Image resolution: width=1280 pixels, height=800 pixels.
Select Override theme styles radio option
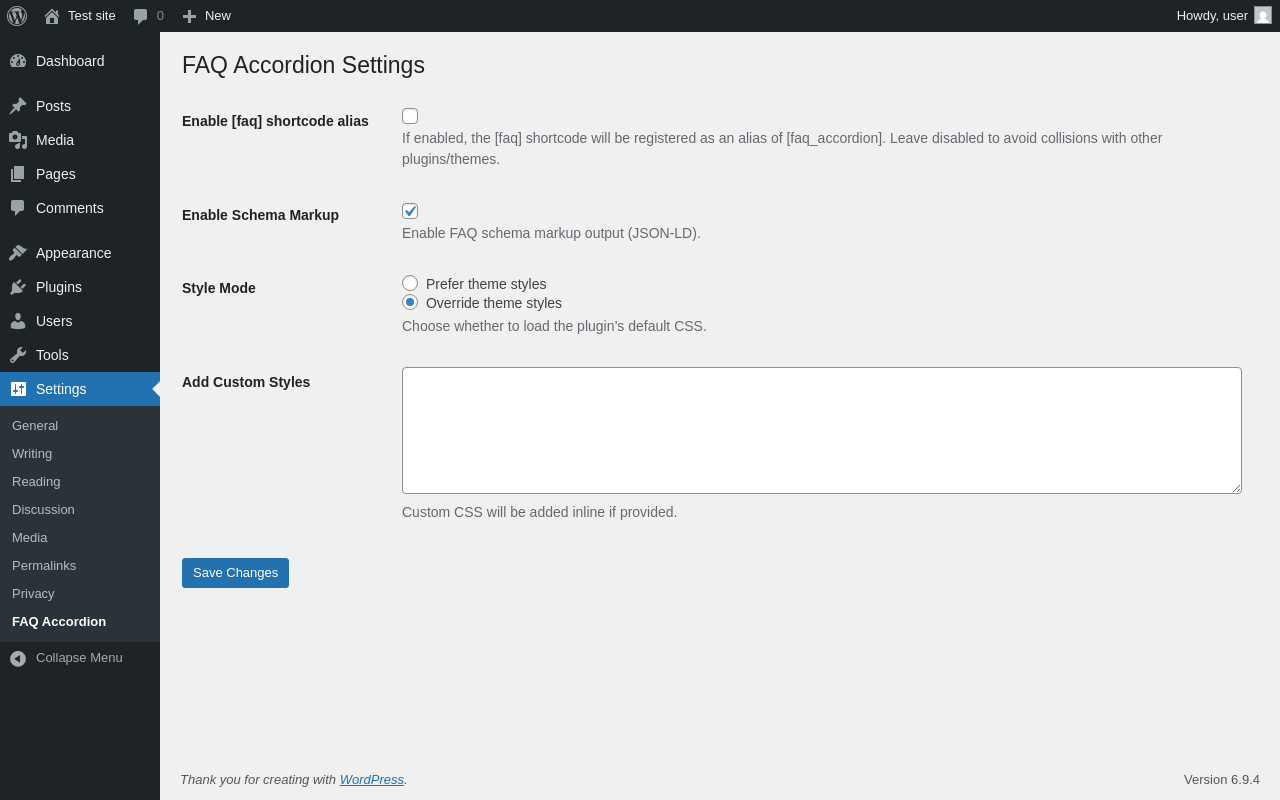pos(410,302)
